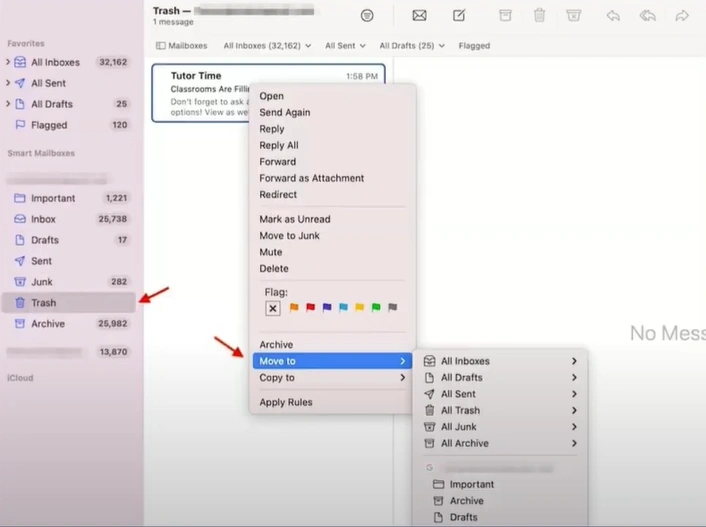Click the Mailboxes sidebar toggle
706x527 pixels.
pyautogui.click(x=181, y=45)
